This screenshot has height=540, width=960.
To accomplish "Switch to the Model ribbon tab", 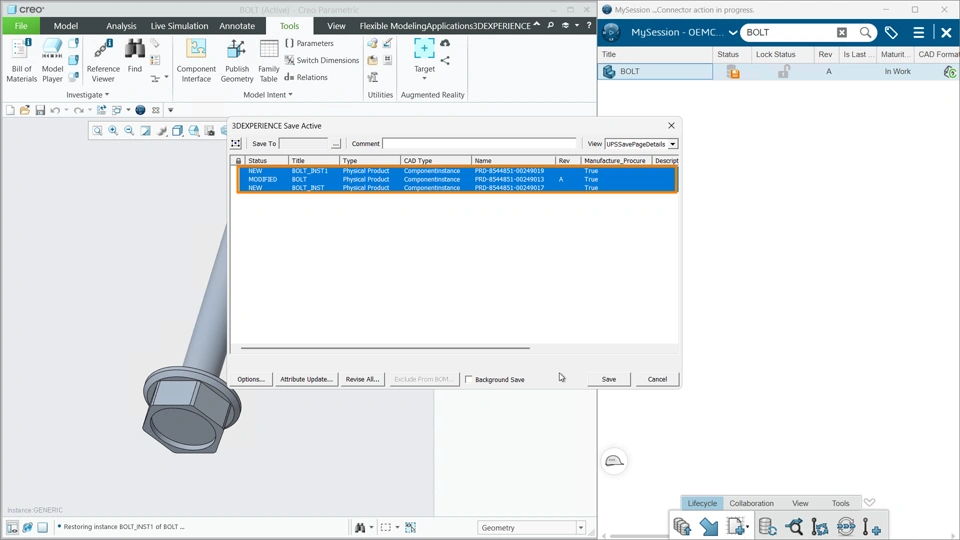I will pos(66,26).
